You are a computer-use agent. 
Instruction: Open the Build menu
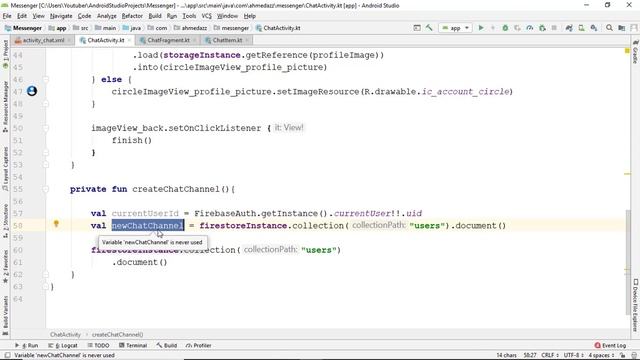click(155, 16)
